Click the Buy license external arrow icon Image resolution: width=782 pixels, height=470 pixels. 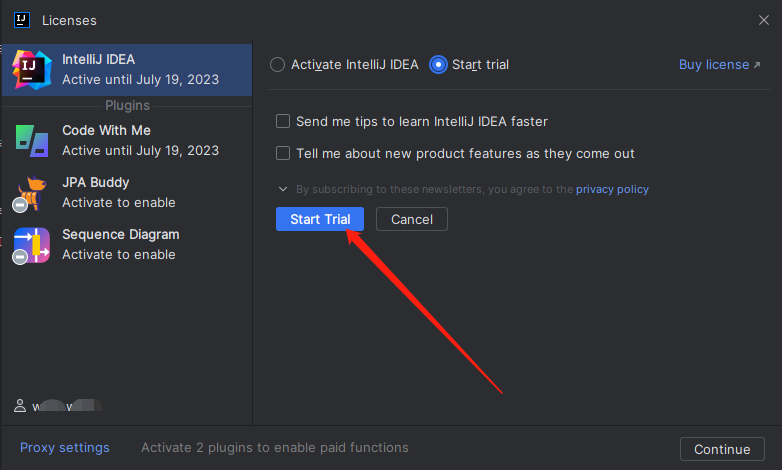757,65
